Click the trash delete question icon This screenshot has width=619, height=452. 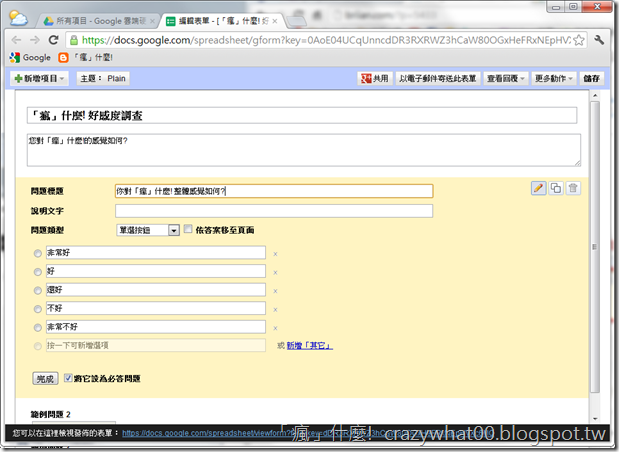[x=573, y=188]
